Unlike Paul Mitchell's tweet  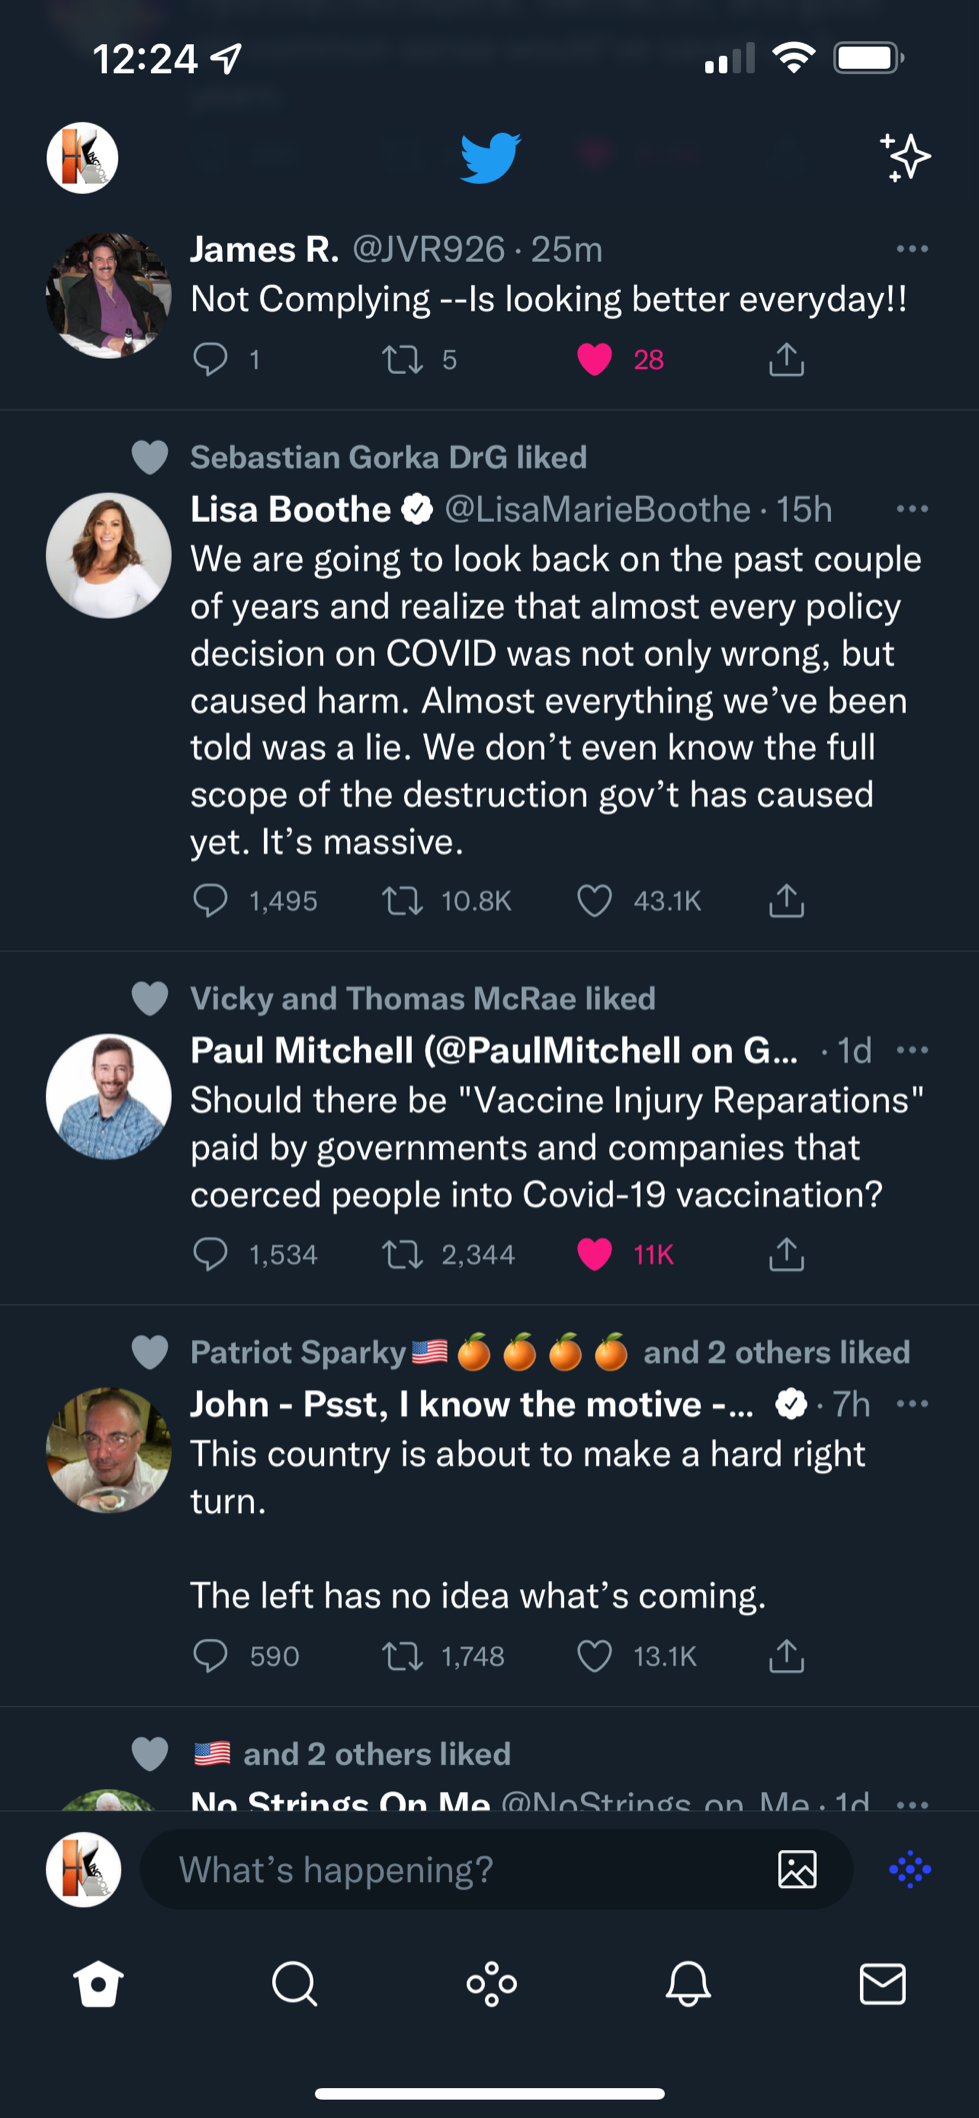click(x=595, y=1254)
